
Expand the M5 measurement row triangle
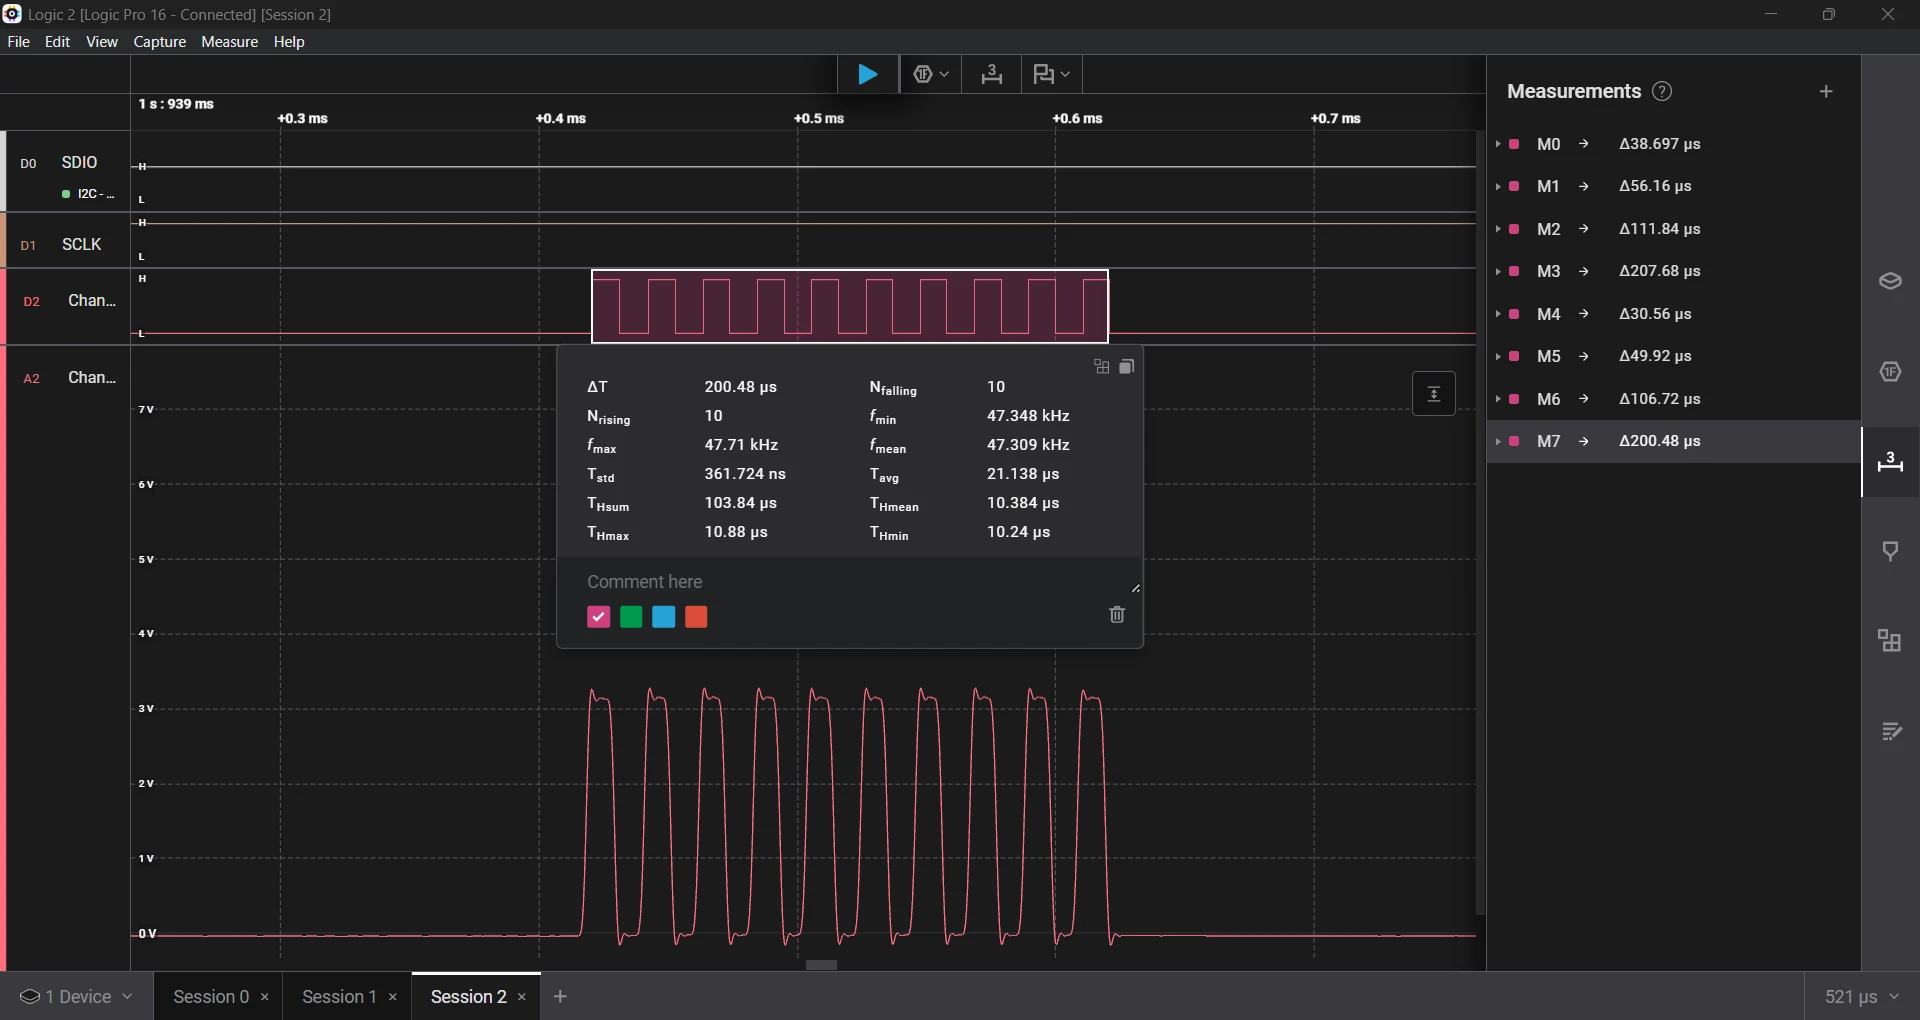coord(1498,356)
